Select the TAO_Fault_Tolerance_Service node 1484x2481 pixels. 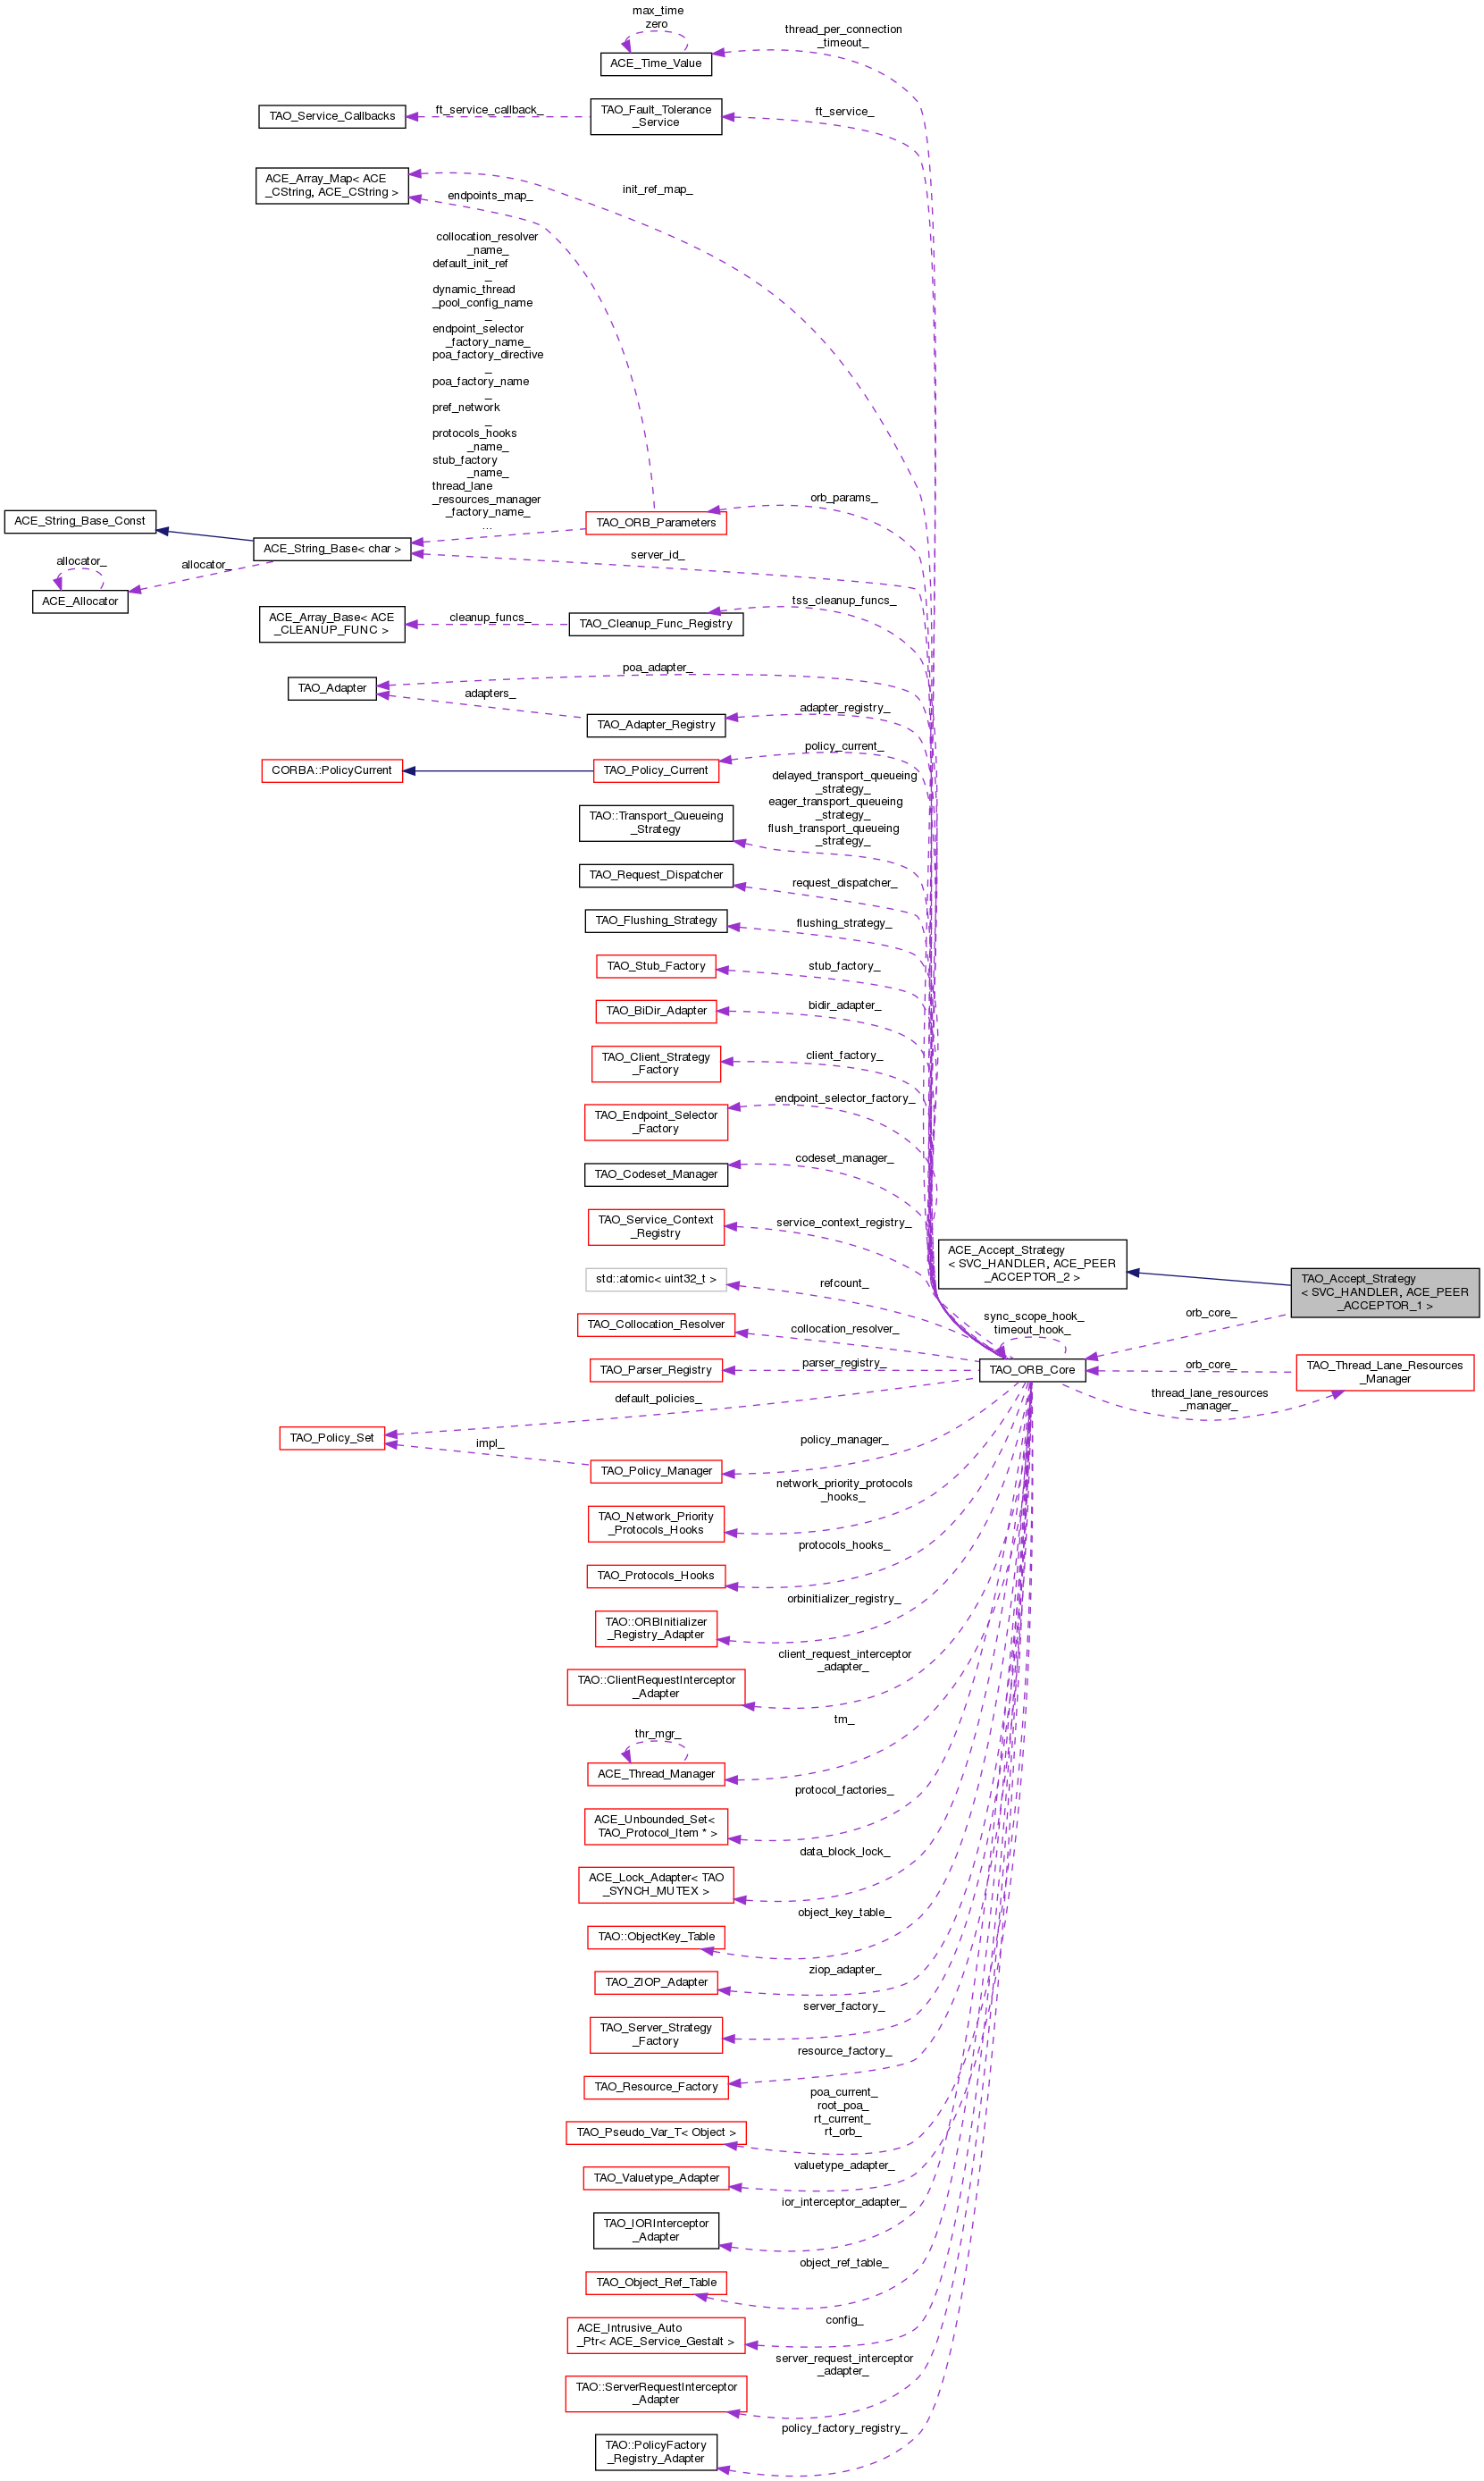pyautogui.click(x=655, y=116)
